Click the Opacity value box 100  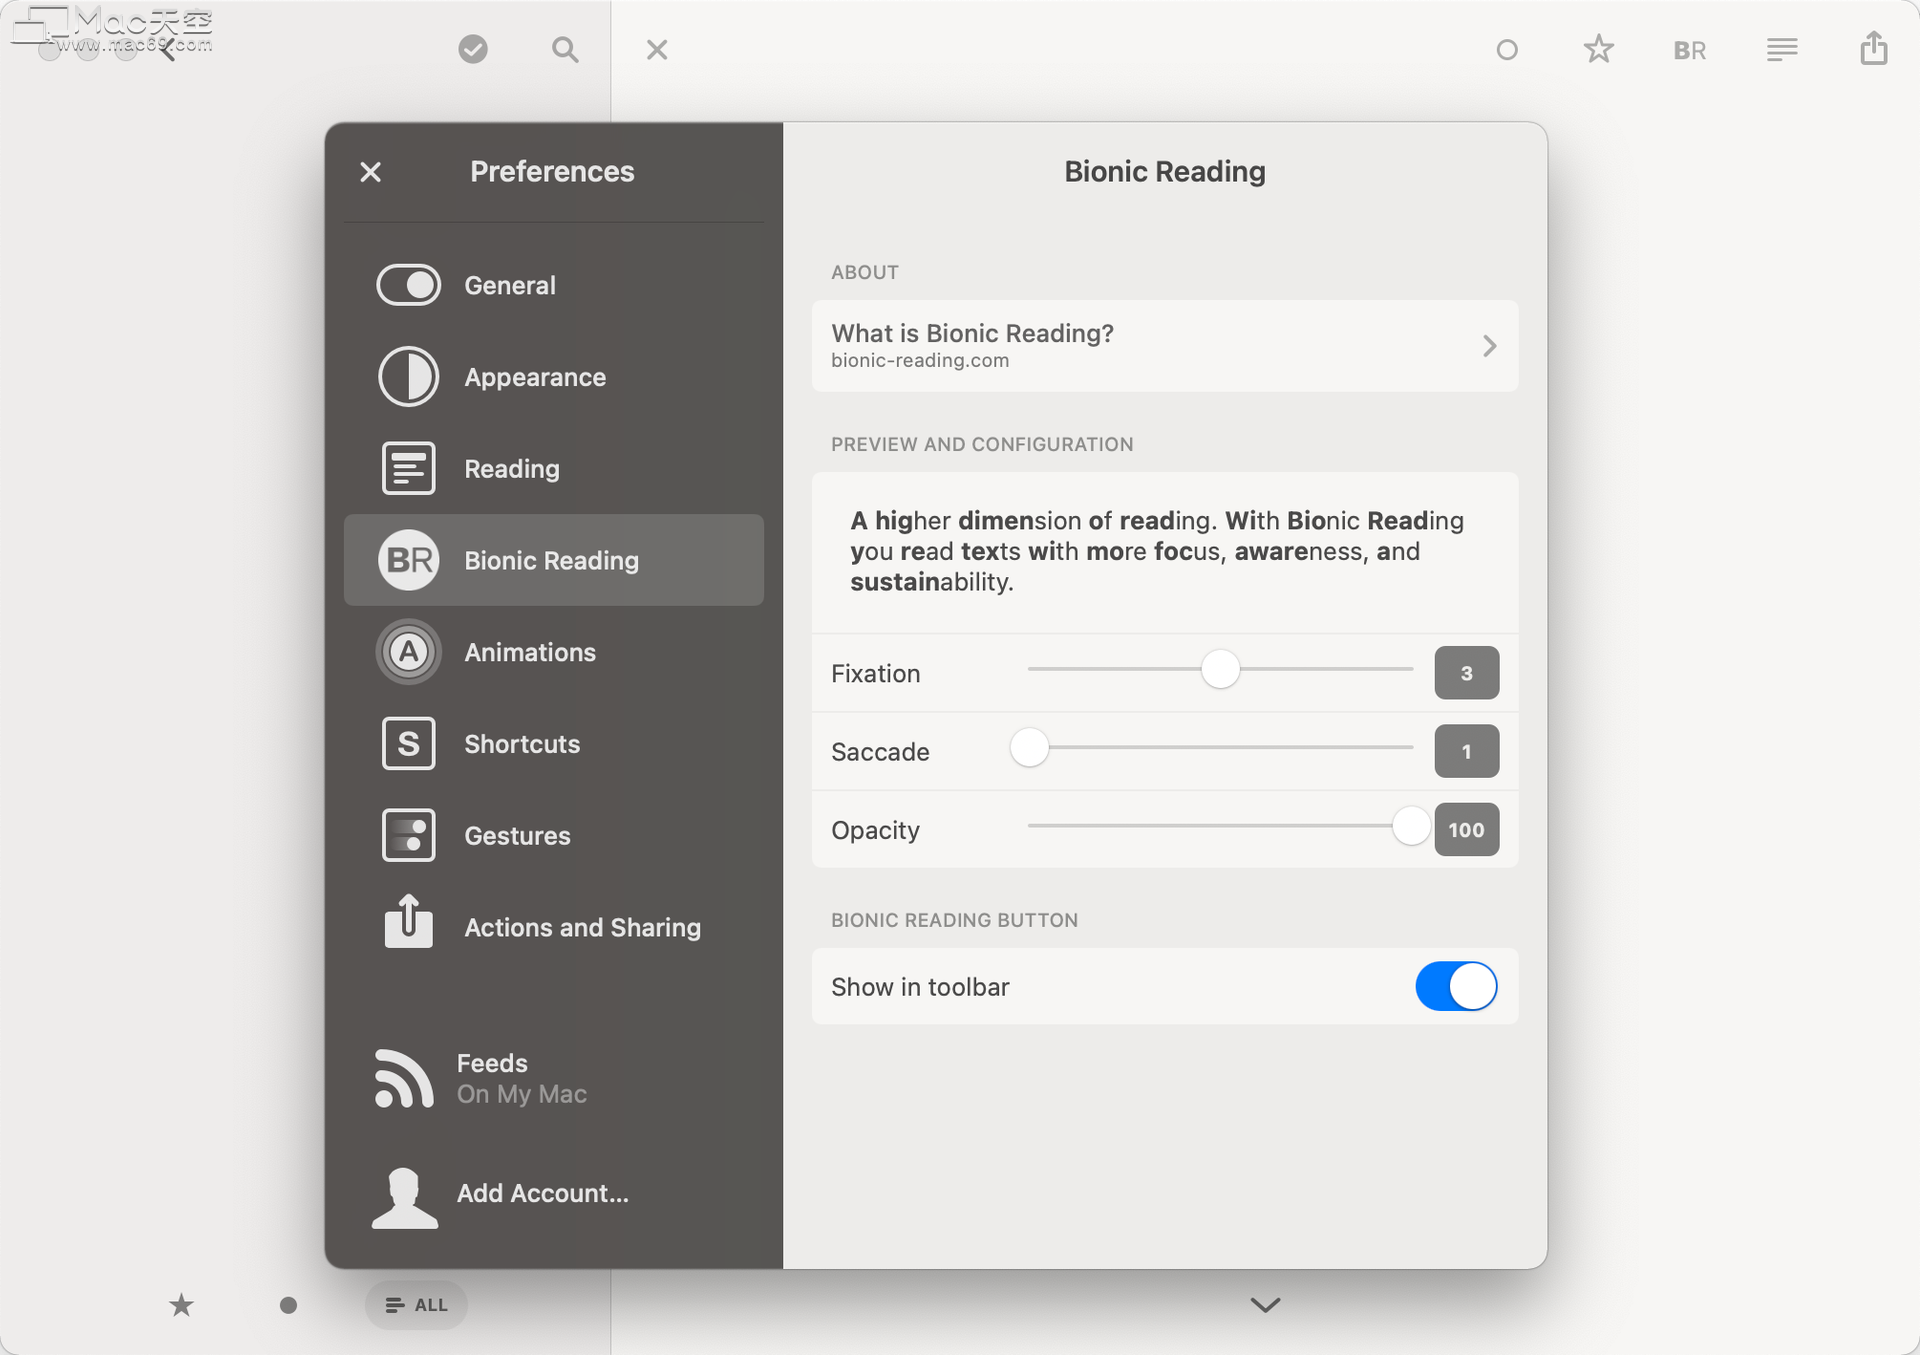(1466, 829)
